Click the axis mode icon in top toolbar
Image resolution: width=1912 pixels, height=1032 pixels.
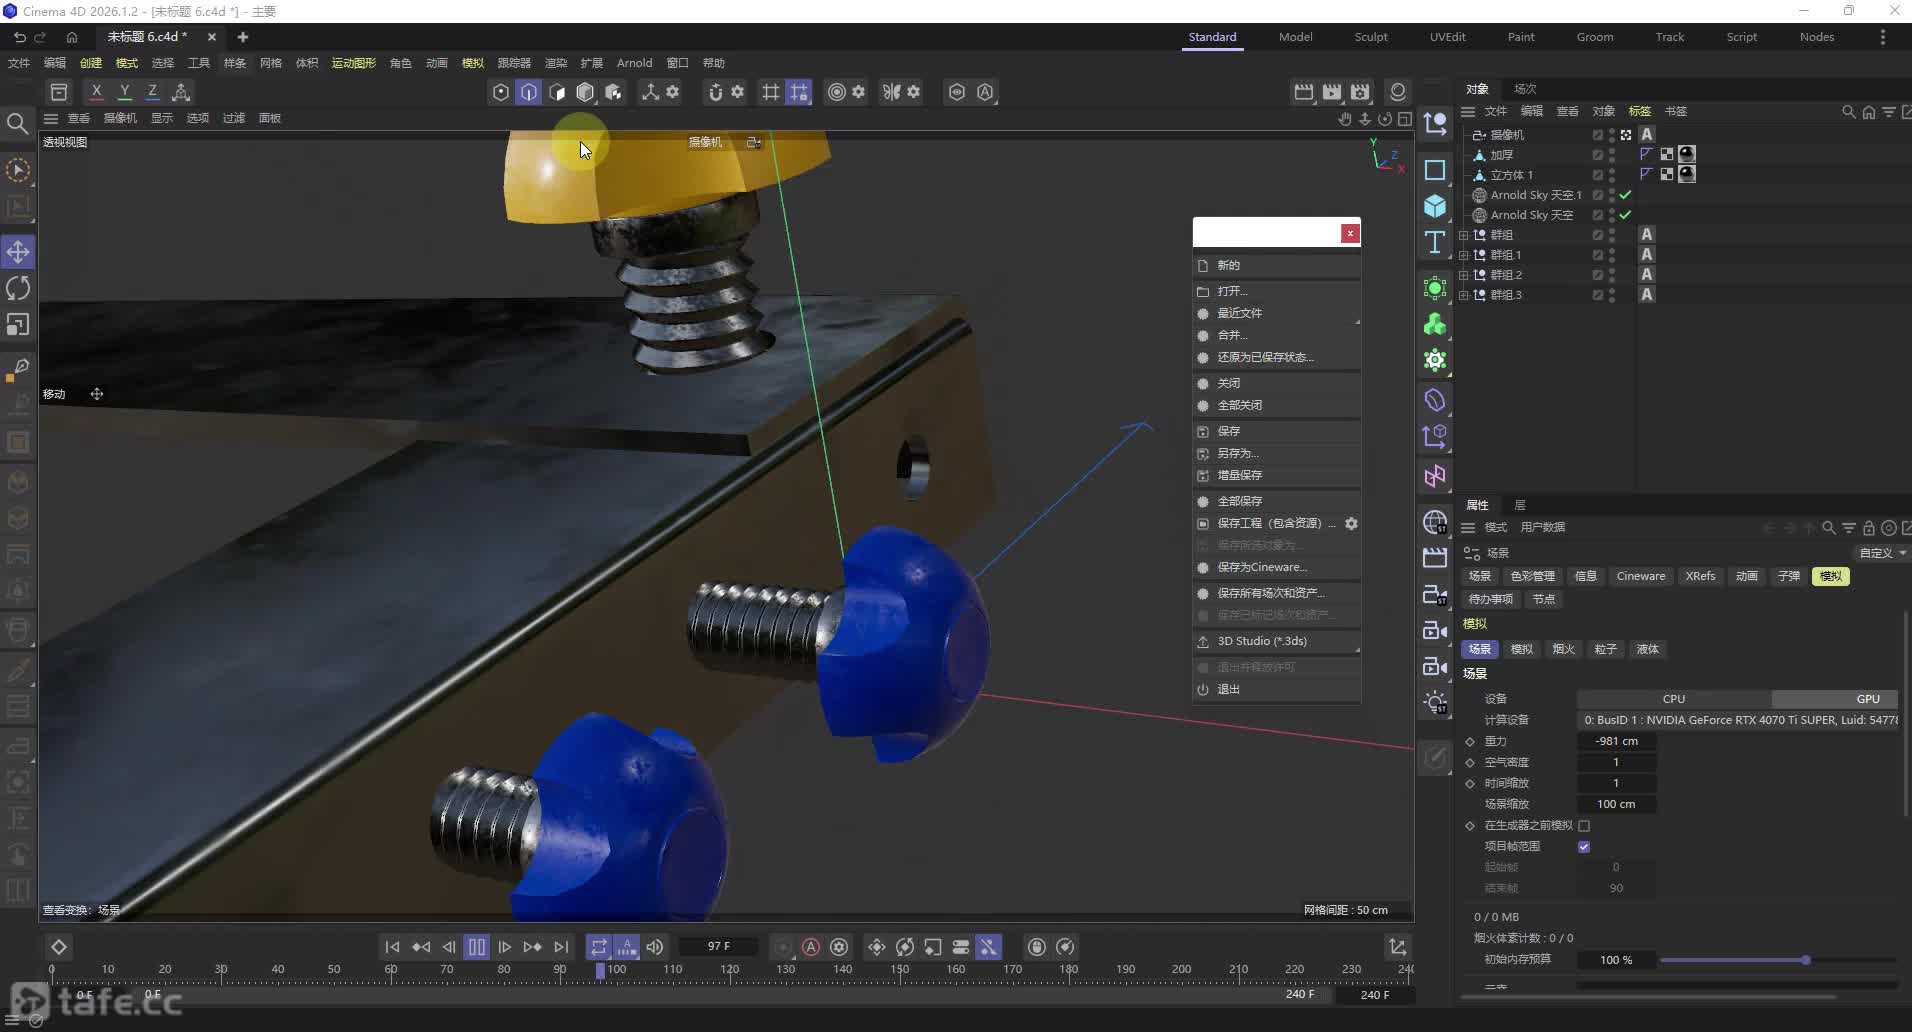click(x=650, y=92)
